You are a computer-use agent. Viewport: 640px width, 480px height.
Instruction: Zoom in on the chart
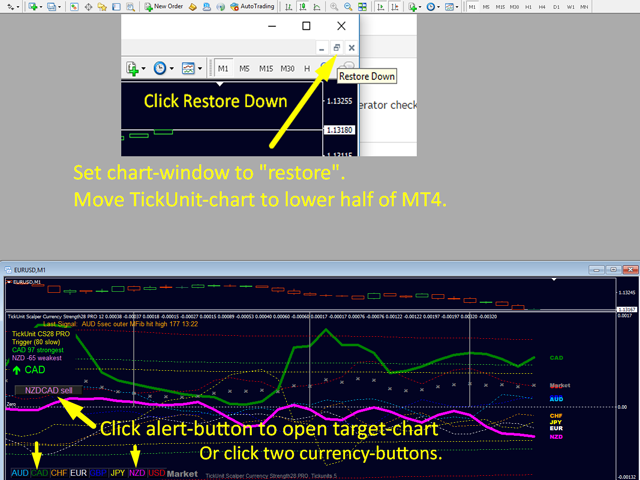pyautogui.click(x=334, y=7)
